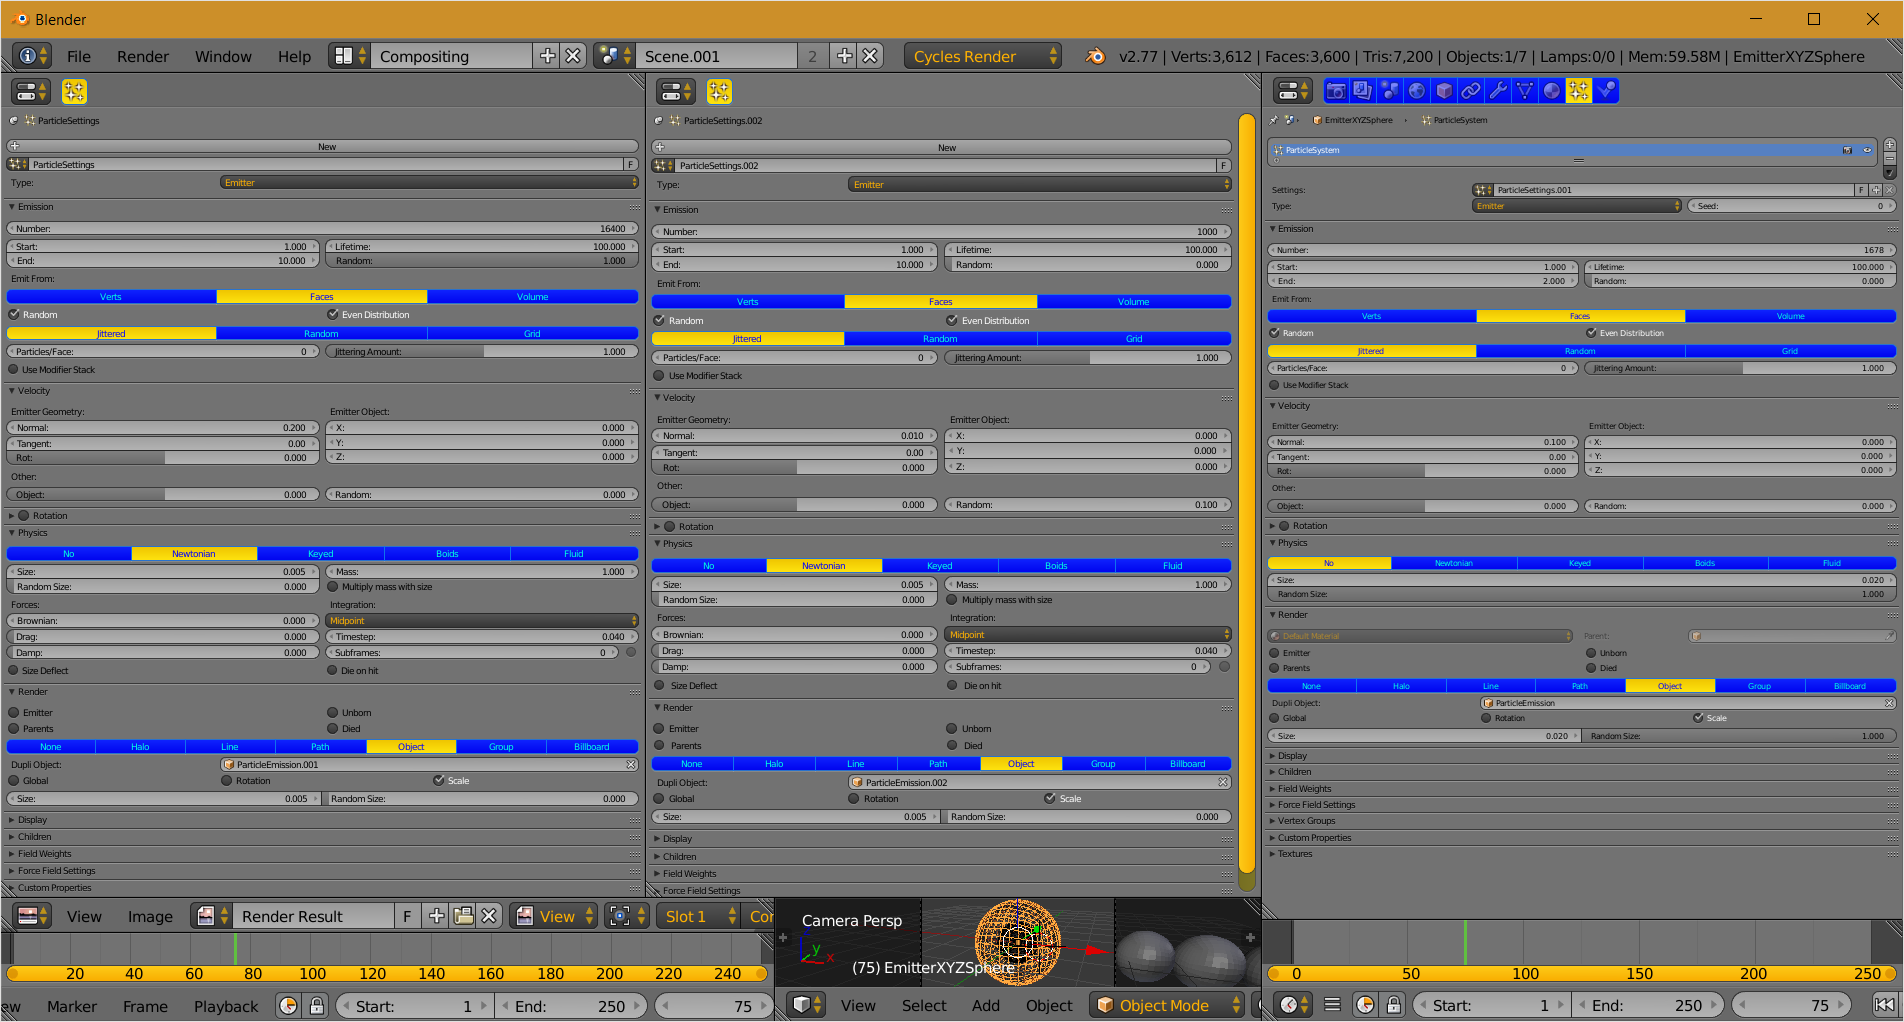This screenshot has width=1904, height=1022.
Task: Enable Multiply mass with size in middle panel
Action: coord(952,600)
